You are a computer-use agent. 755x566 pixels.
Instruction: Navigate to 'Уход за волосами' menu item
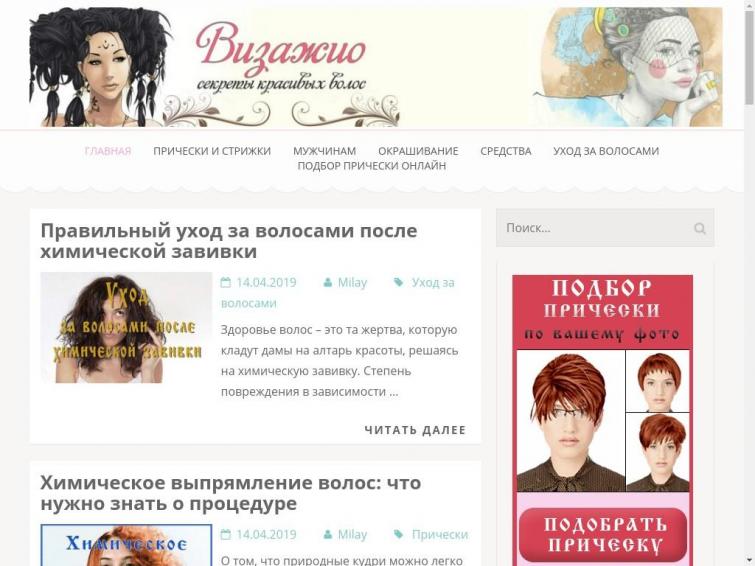[x=606, y=151]
